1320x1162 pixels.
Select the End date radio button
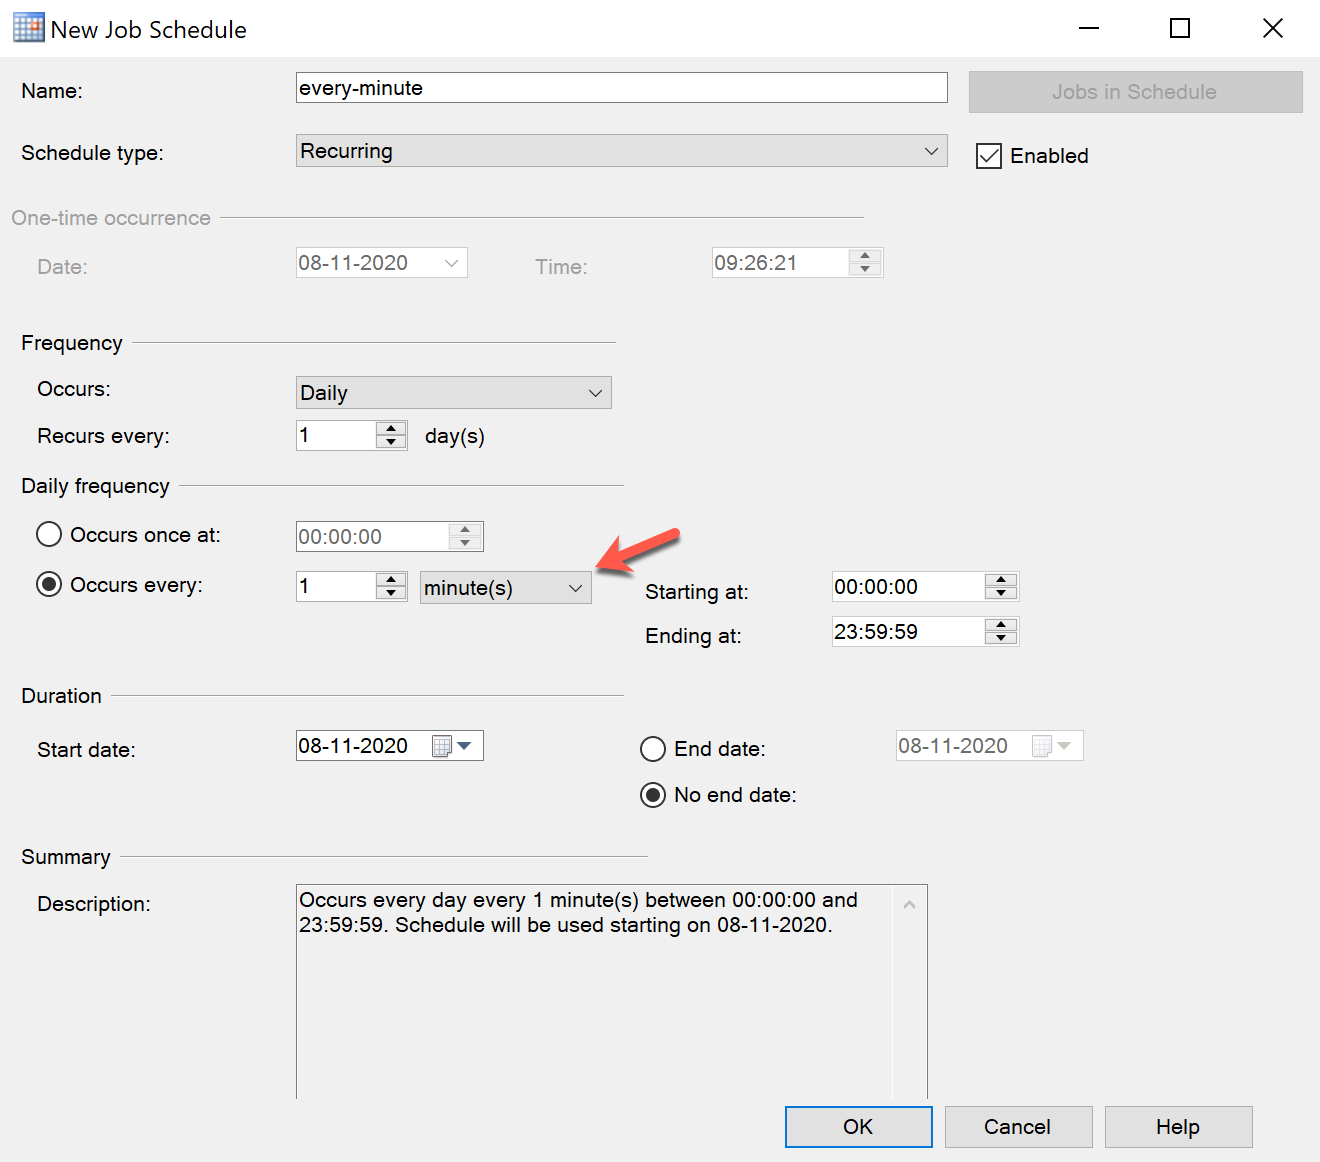coord(653,749)
